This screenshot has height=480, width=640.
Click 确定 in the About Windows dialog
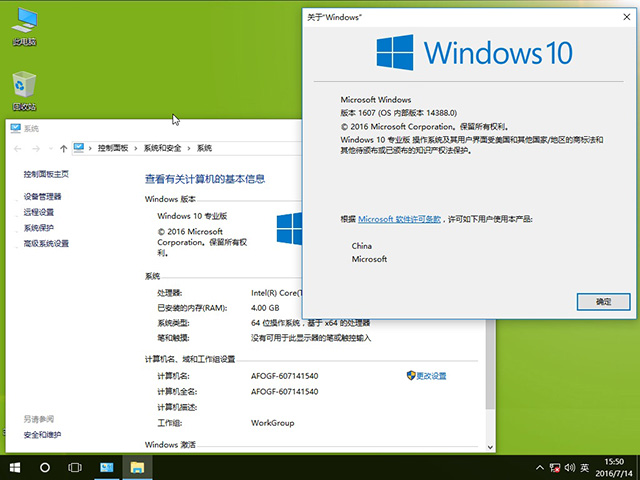pyautogui.click(x=603, y=301)
